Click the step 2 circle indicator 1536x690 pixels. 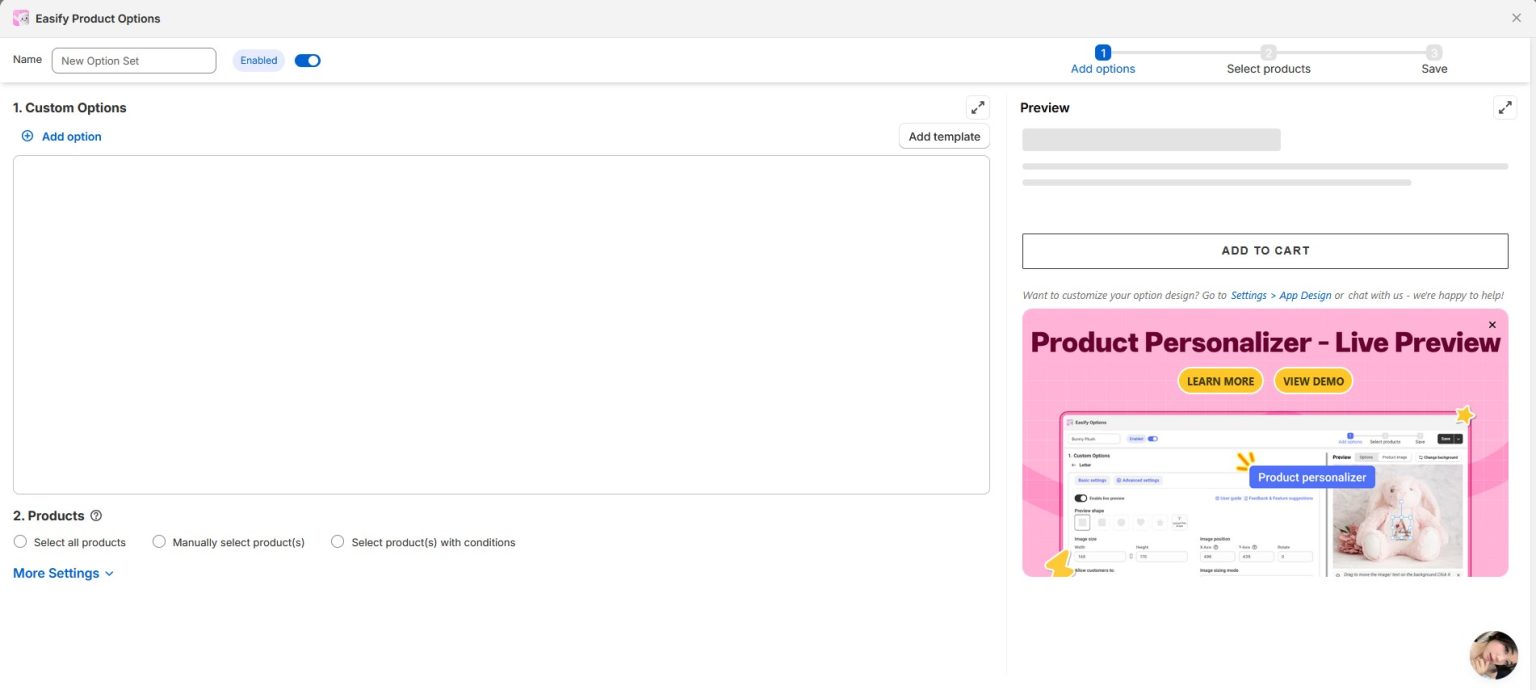pos(1268,52)
